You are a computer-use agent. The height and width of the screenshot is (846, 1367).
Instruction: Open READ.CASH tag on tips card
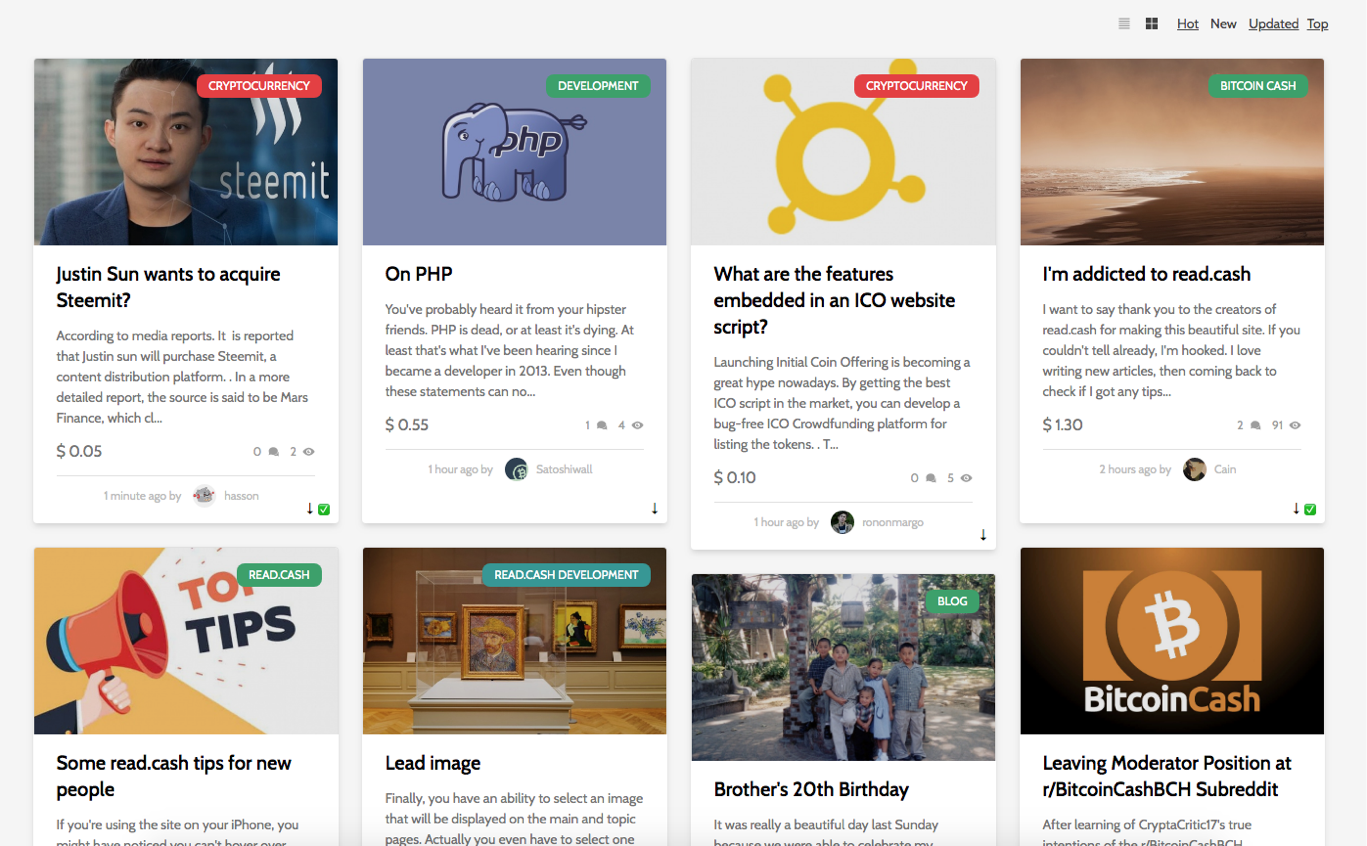click(x=279, y=575)
